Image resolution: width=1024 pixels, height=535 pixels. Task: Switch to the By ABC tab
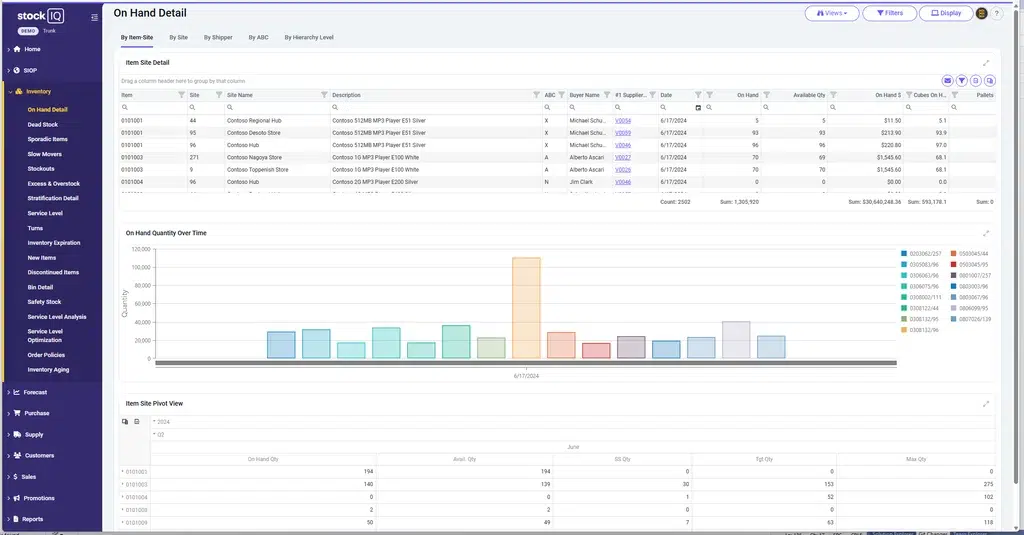pos(258,37)
